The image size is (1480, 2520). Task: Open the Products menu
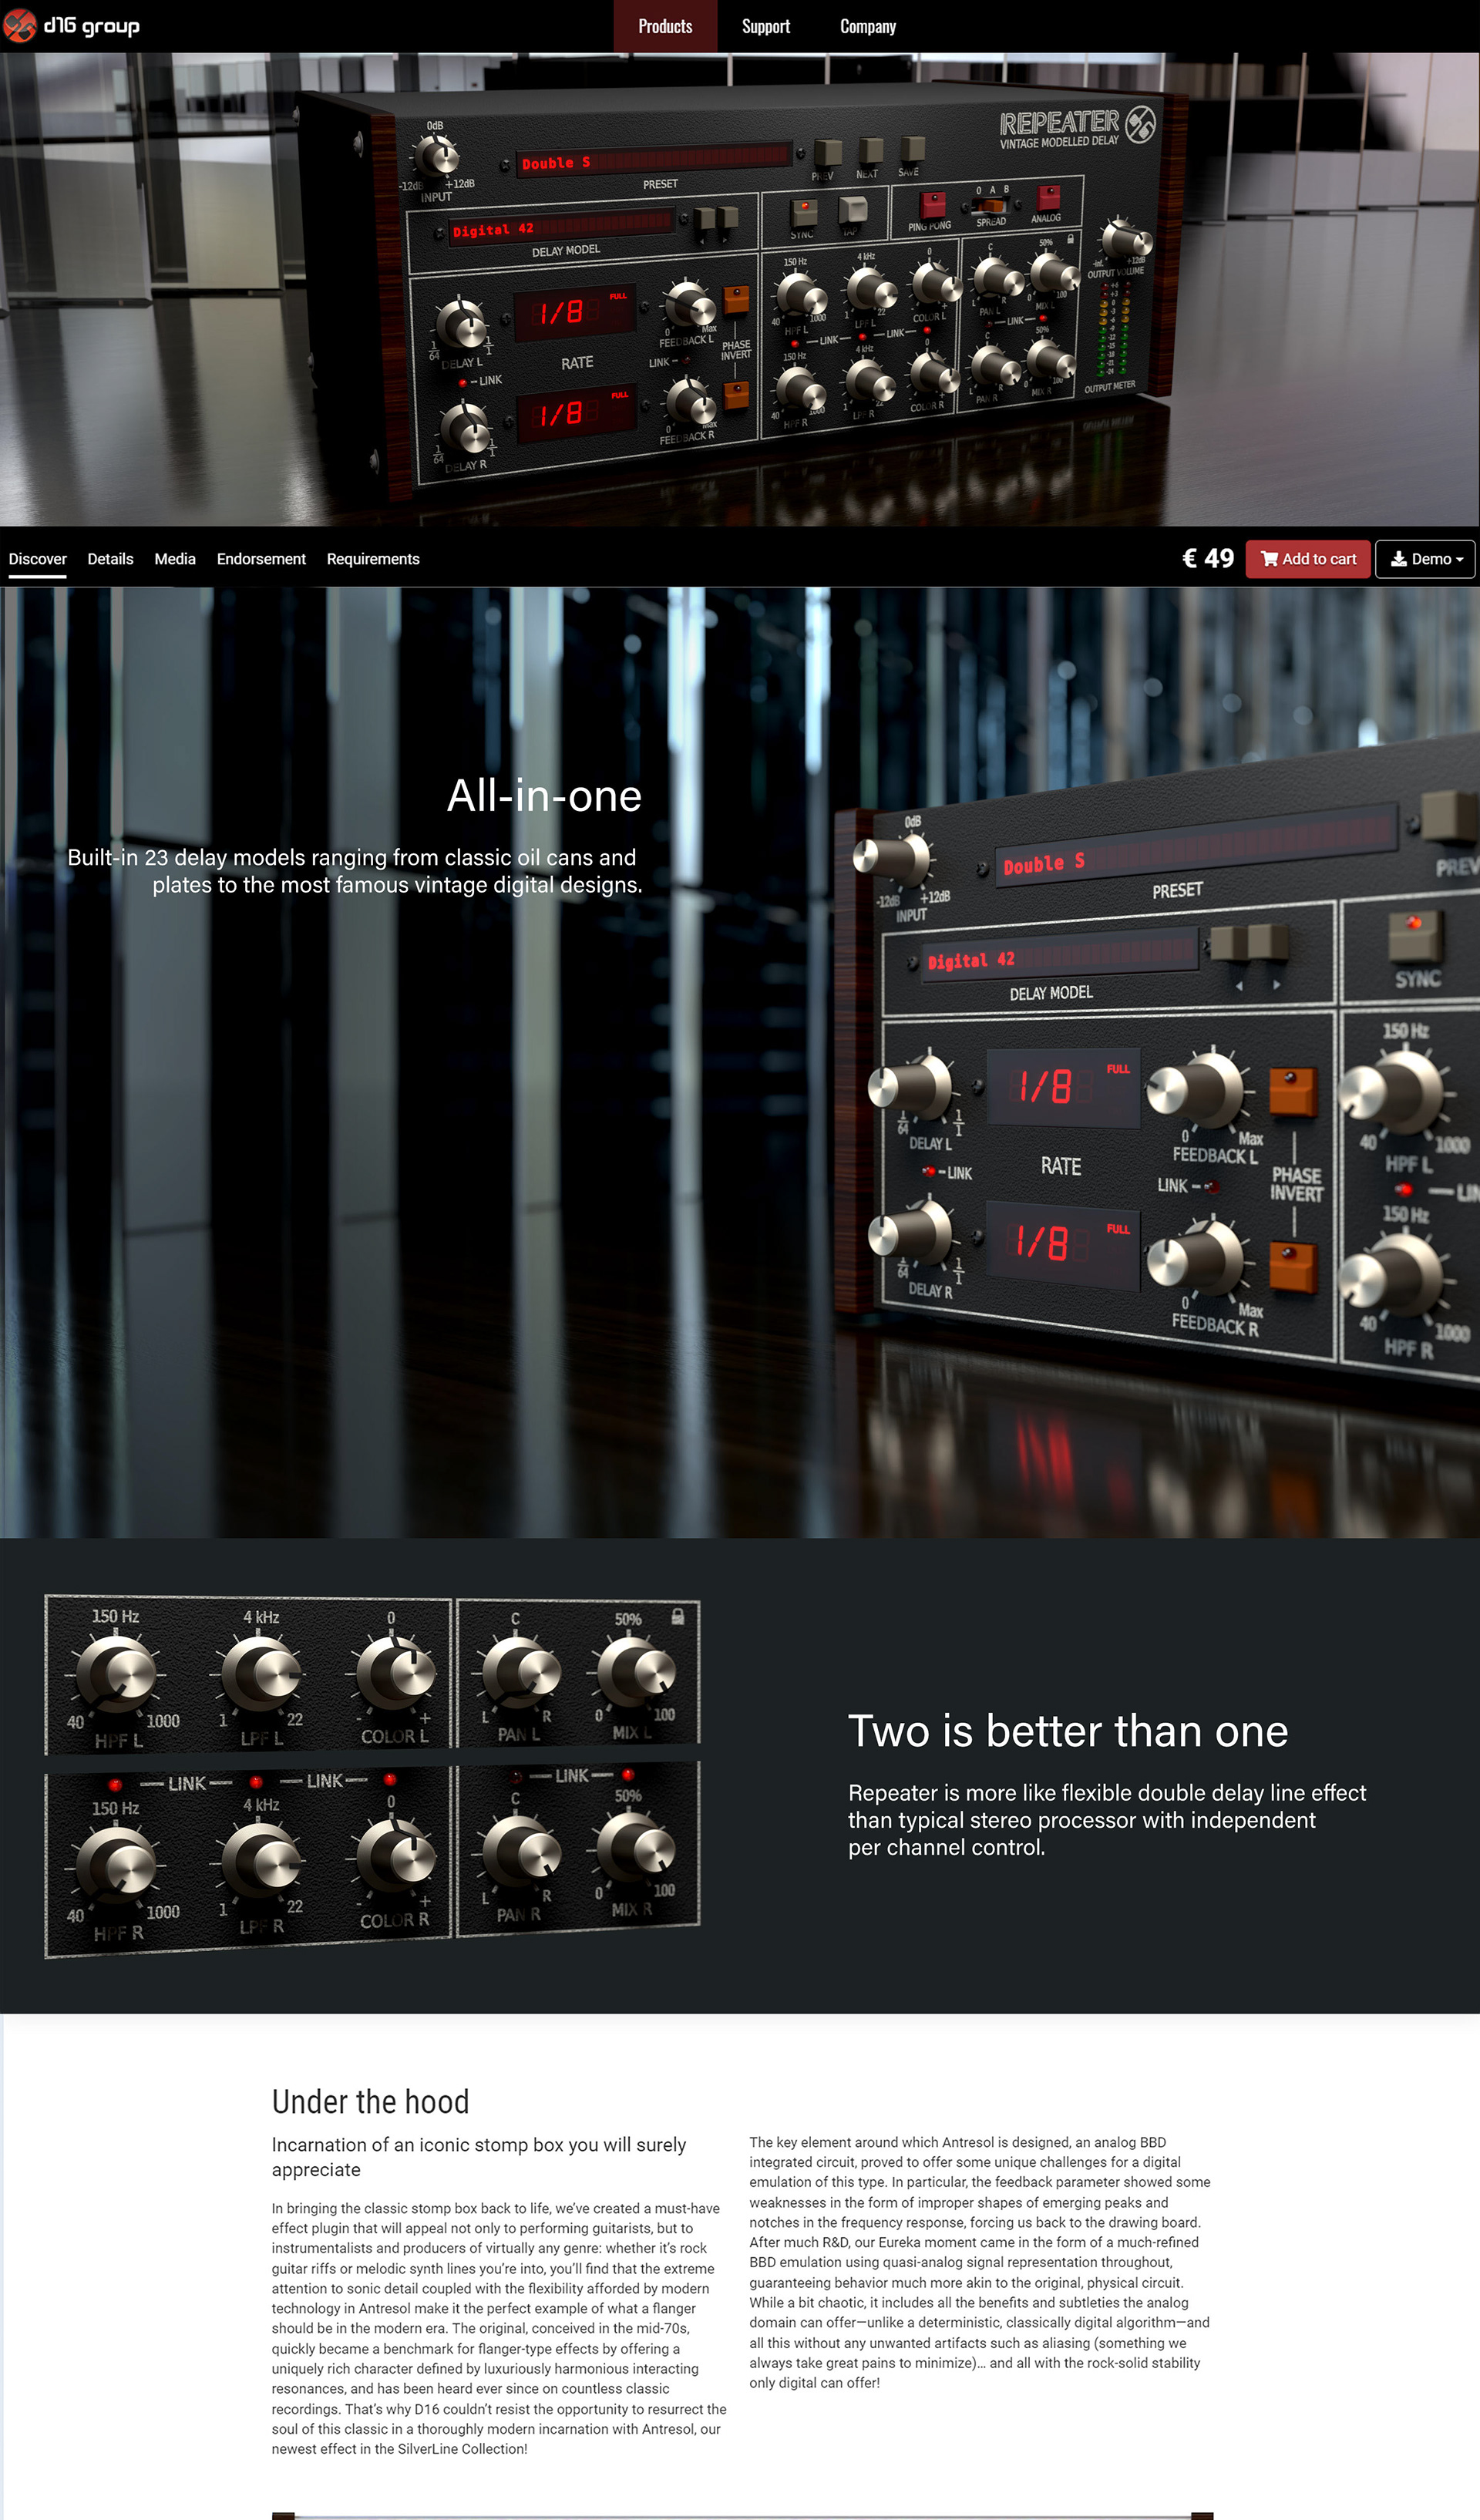point(665,26)
